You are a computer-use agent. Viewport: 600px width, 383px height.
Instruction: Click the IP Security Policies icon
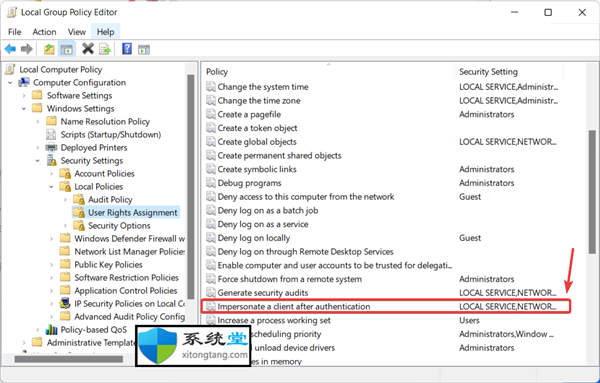tap(65, 303)
